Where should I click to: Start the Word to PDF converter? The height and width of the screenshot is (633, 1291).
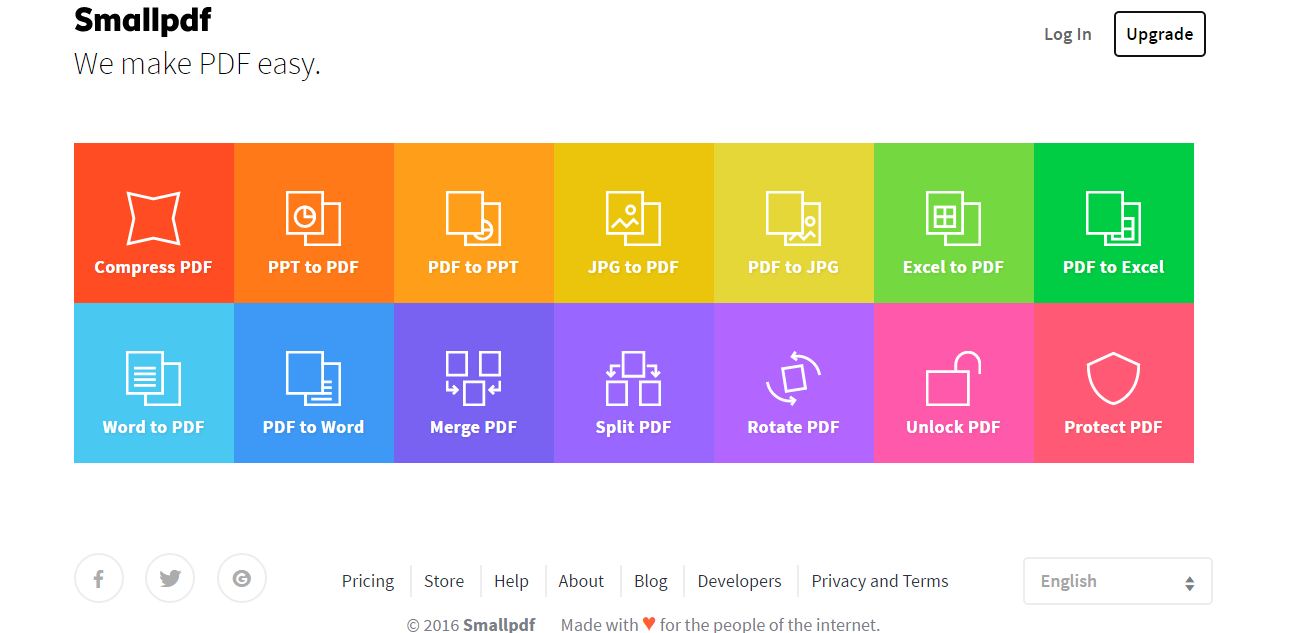154,383
